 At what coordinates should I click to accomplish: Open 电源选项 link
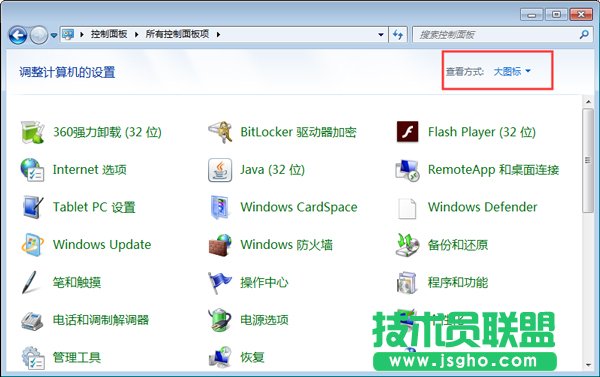[x=264, y=320]
